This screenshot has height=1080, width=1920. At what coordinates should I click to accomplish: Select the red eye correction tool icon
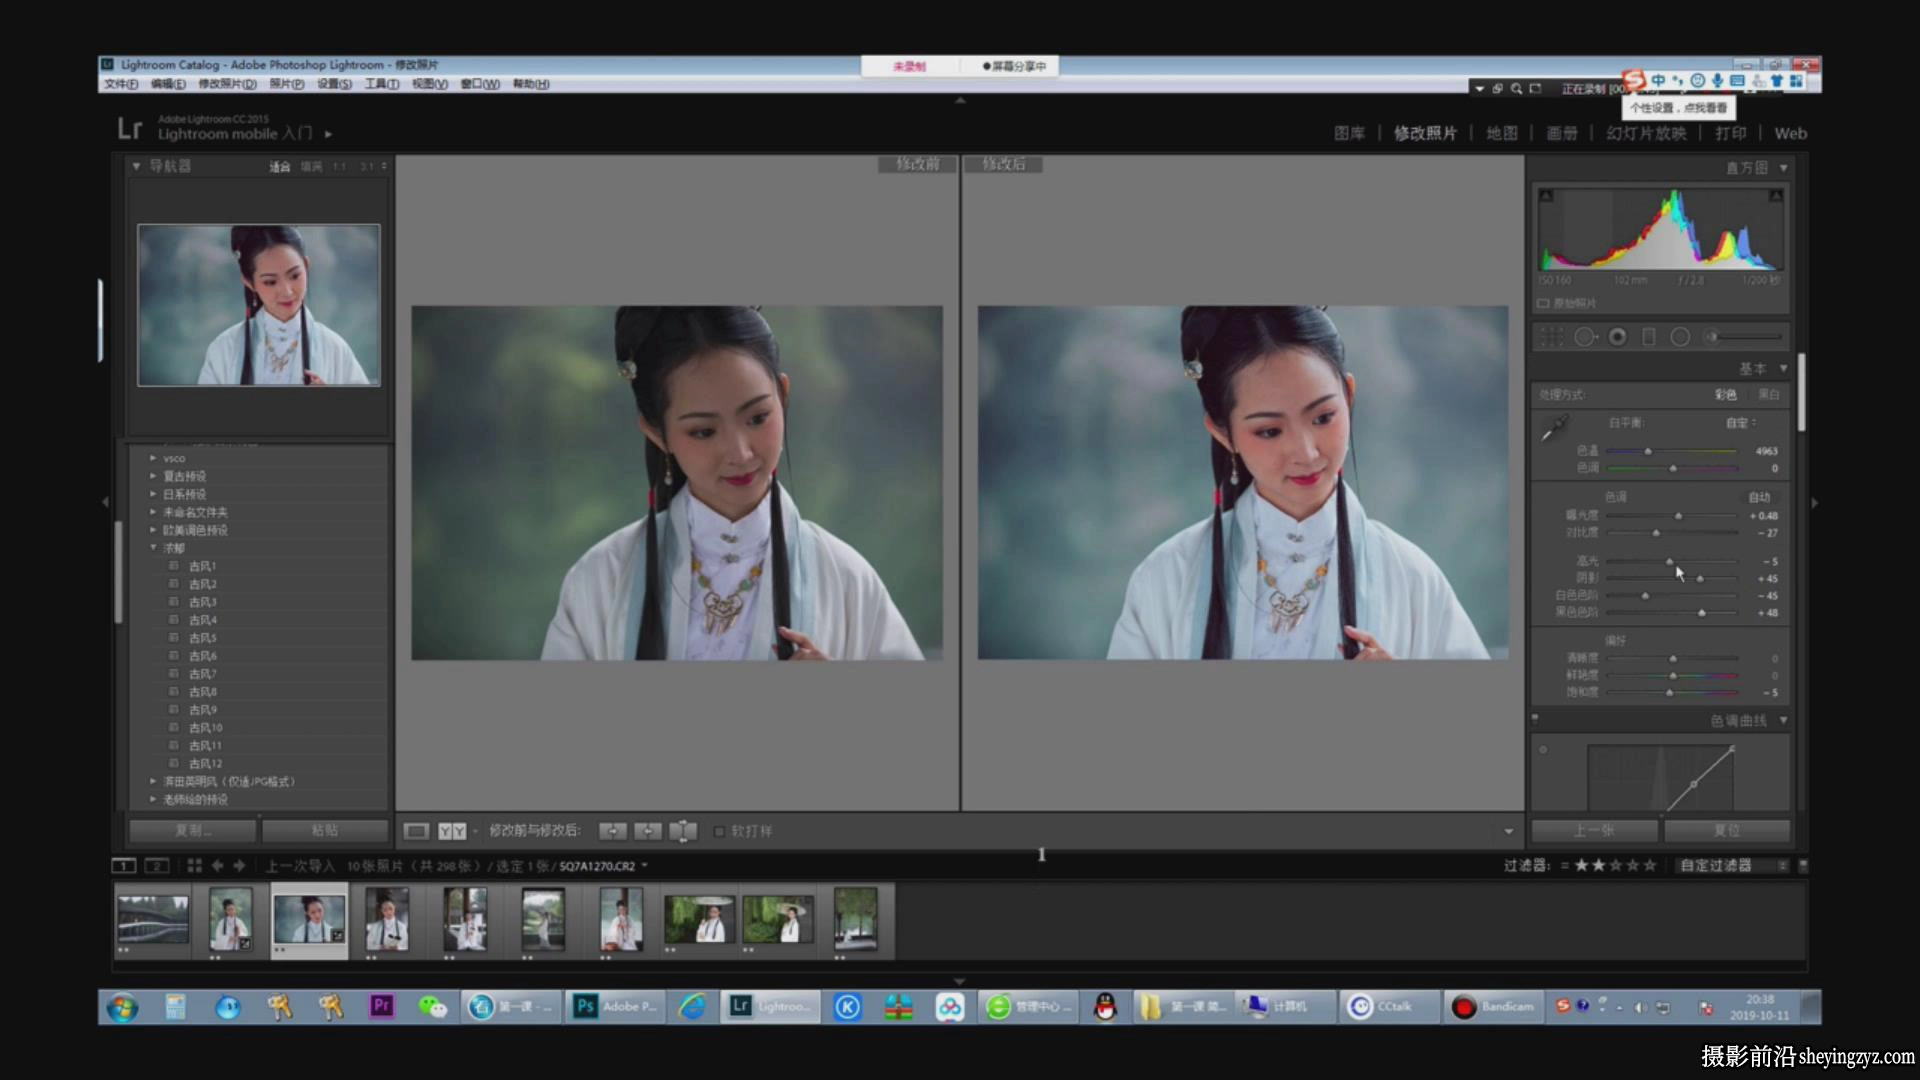(x=1617, y=338)
